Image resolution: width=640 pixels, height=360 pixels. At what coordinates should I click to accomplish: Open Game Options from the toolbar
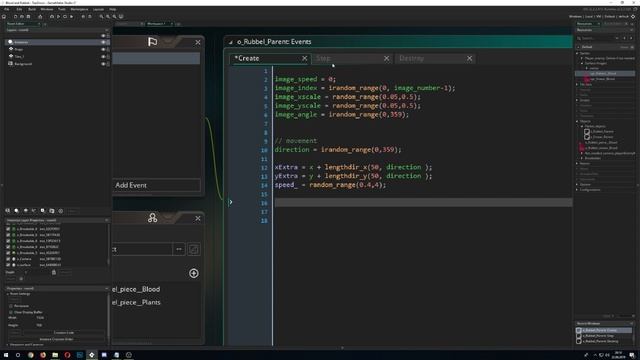(x=83, y=17)
